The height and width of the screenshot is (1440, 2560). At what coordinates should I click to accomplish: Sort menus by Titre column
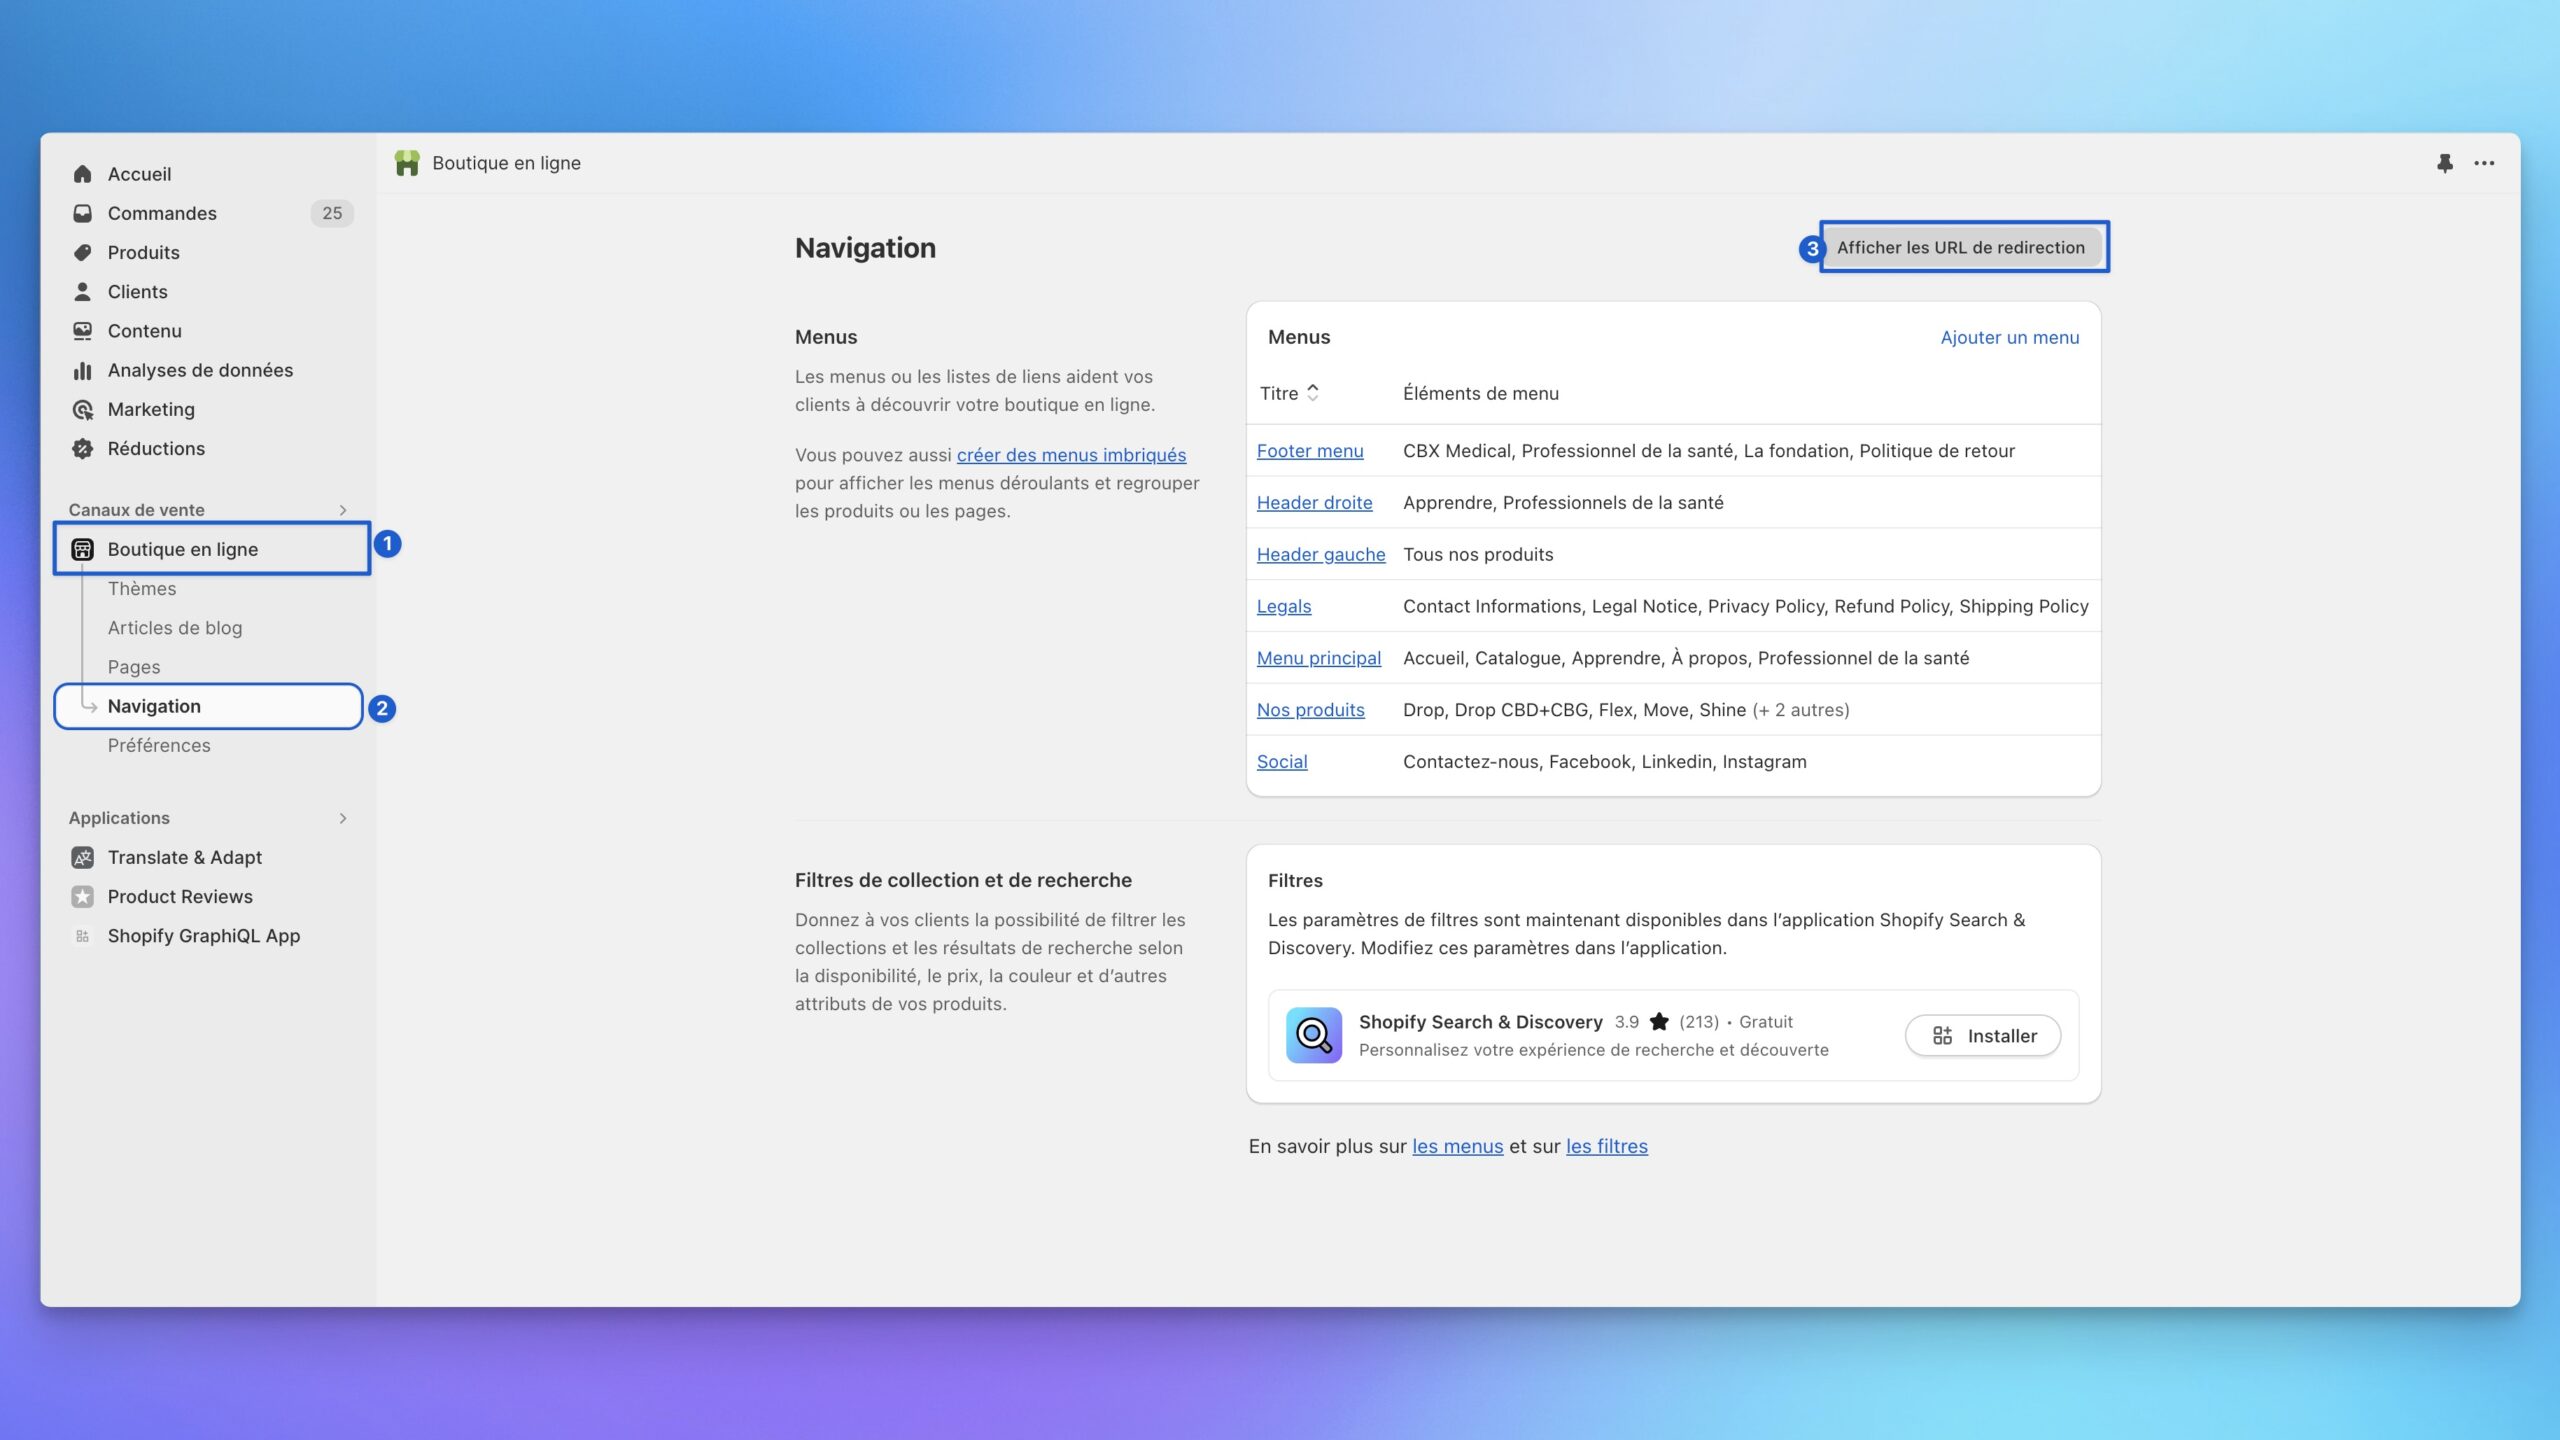pyautogui.click(x=1289, y=393)
